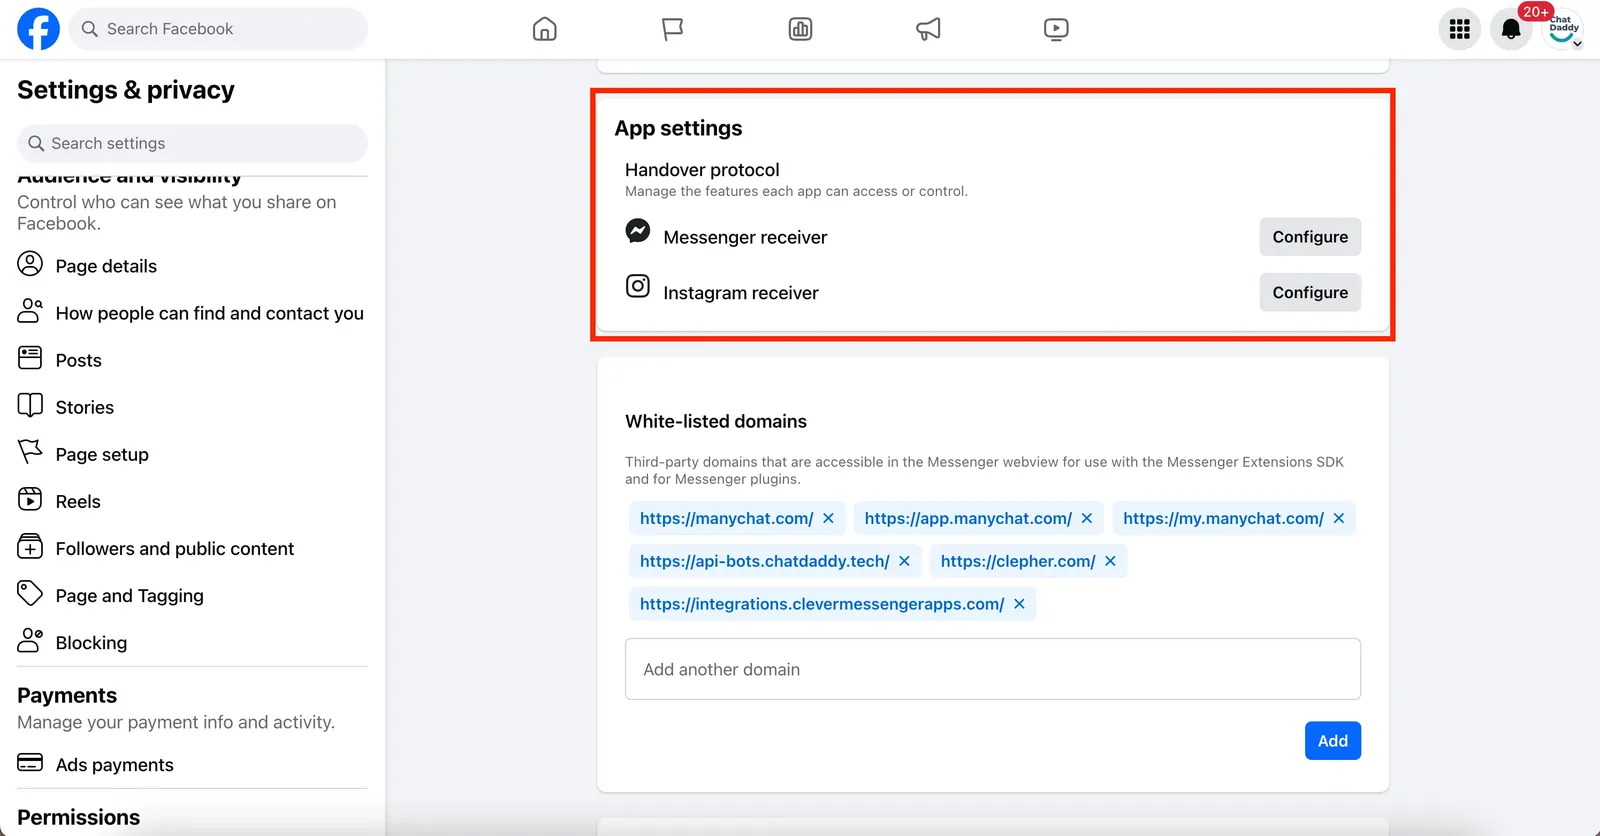Remove the https://manychat.com/ domain
Viewport: 1600px width, 836px height.
828,518
